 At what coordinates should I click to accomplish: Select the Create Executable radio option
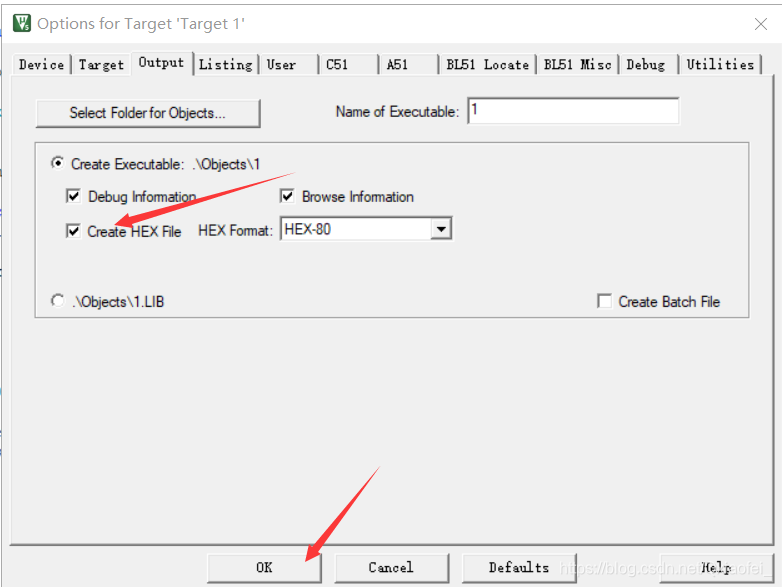coord(58,164)
